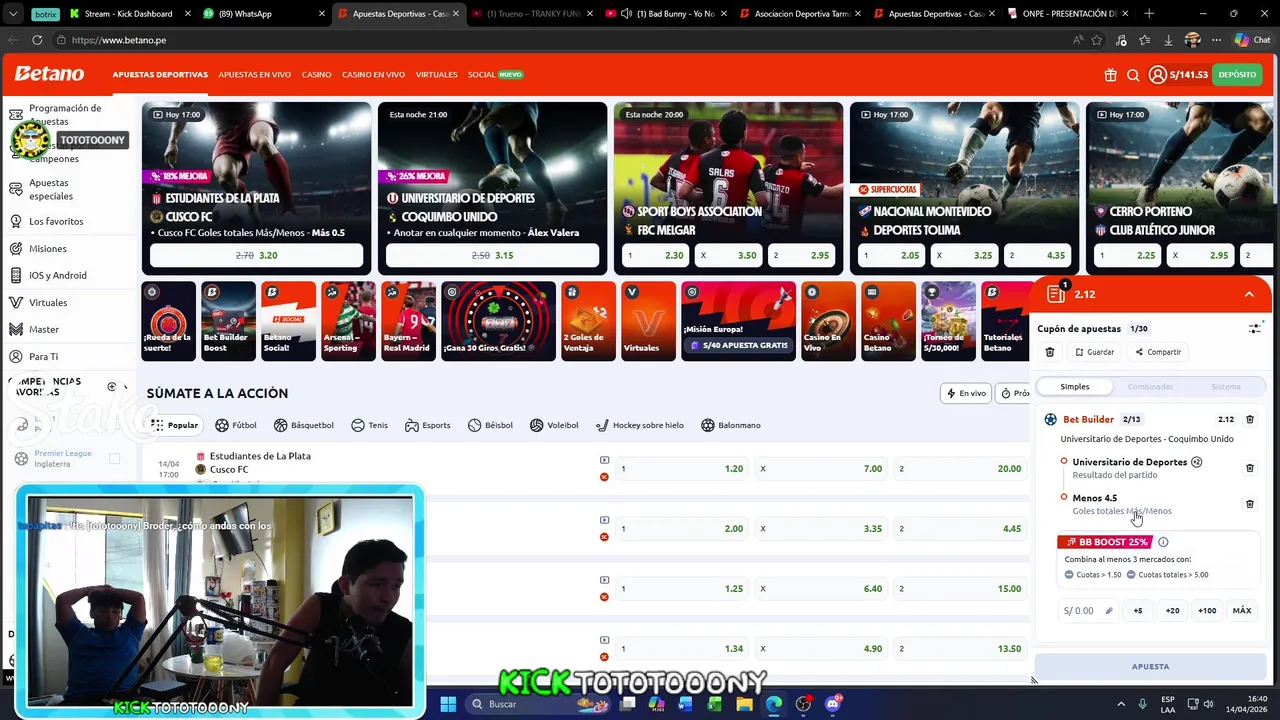This screenshot has width=1280, height=720.
Task: Select the Balonmano sport filter
Action: click(x=731, y=425)
